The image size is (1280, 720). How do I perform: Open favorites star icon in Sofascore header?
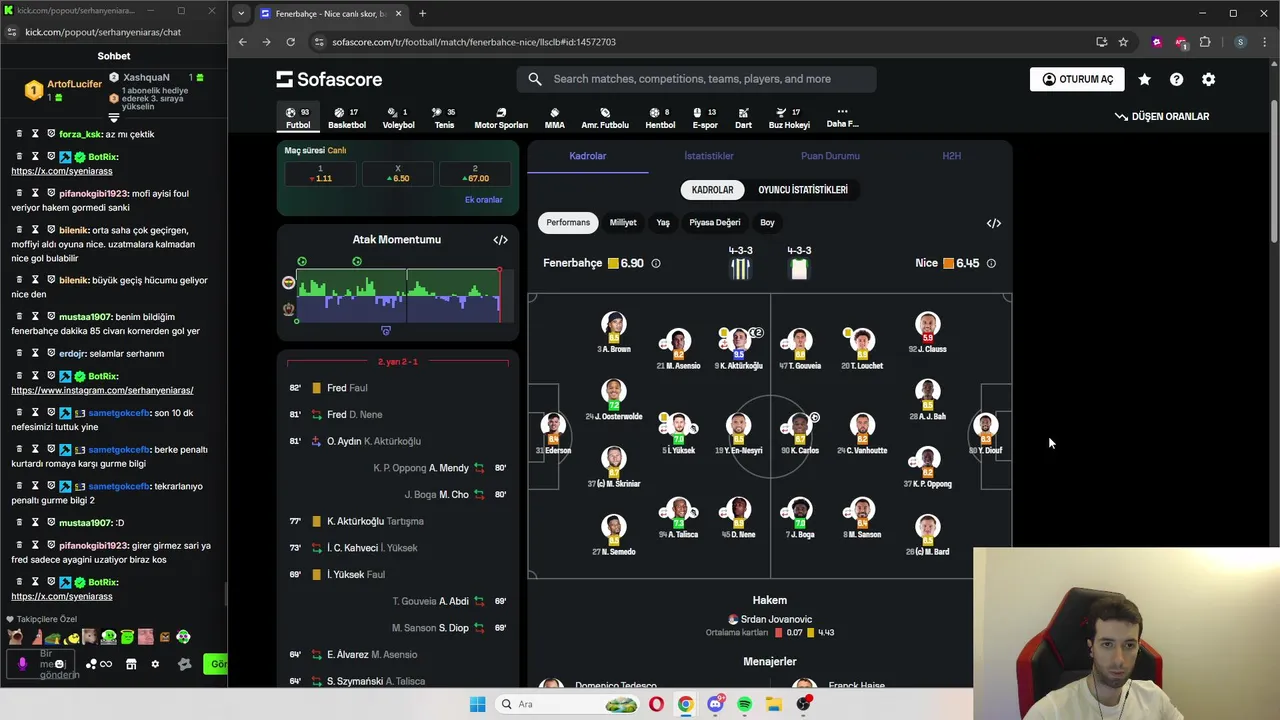pos(1144,79)
